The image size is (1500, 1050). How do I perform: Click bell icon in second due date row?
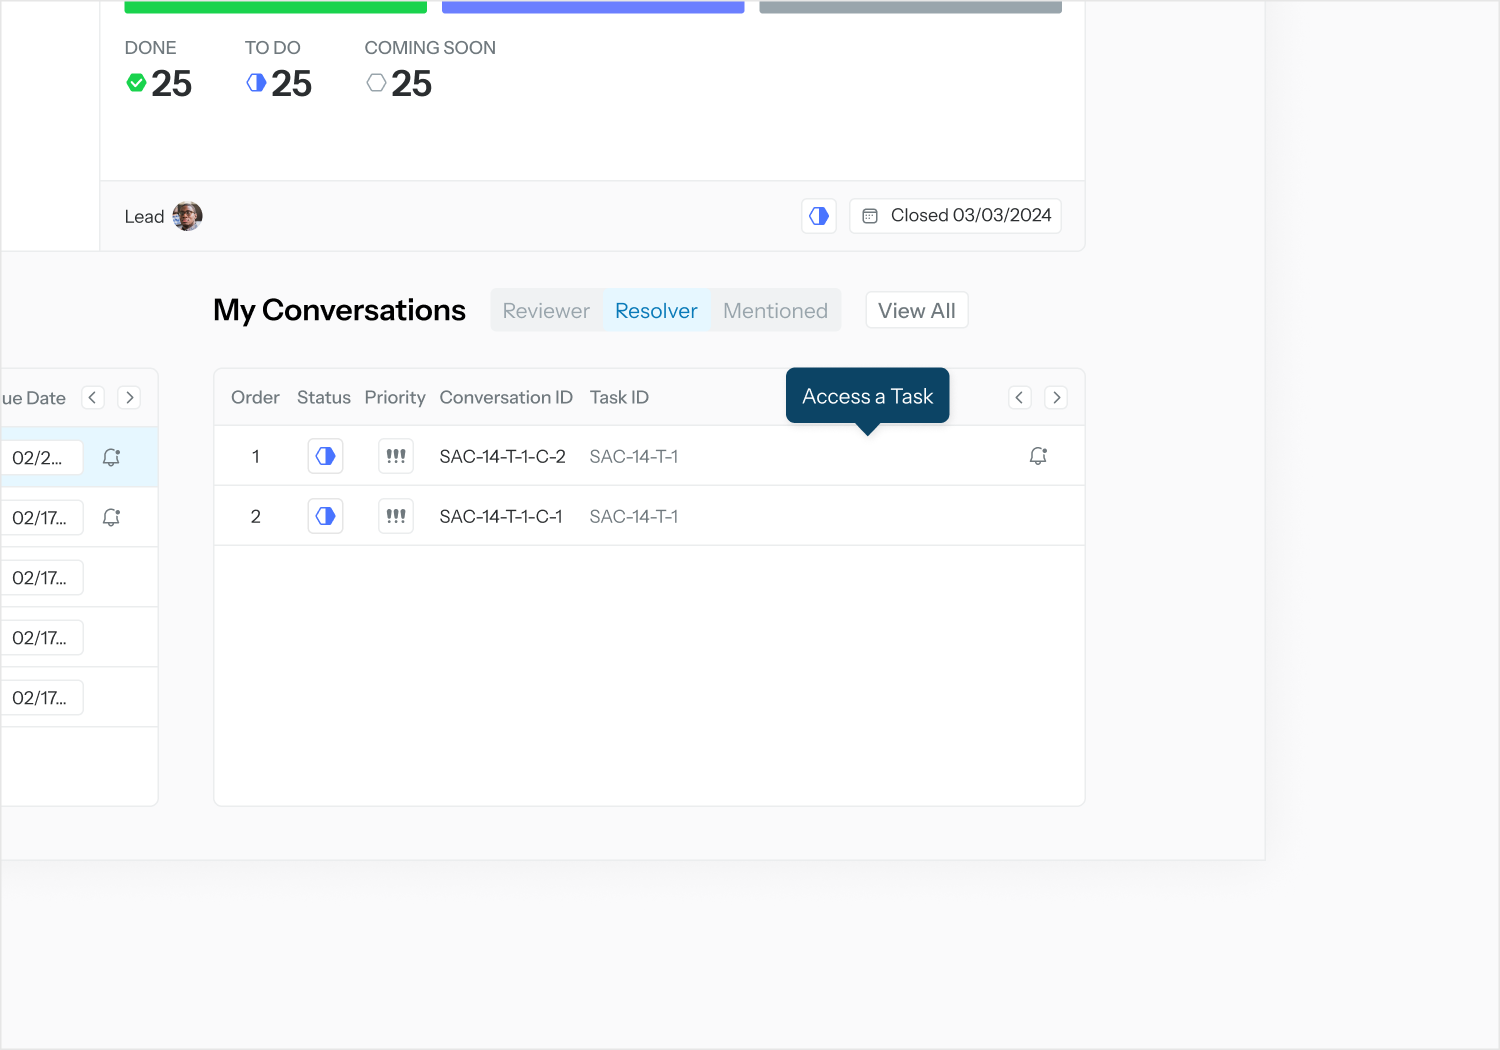(x=111, y=518)
